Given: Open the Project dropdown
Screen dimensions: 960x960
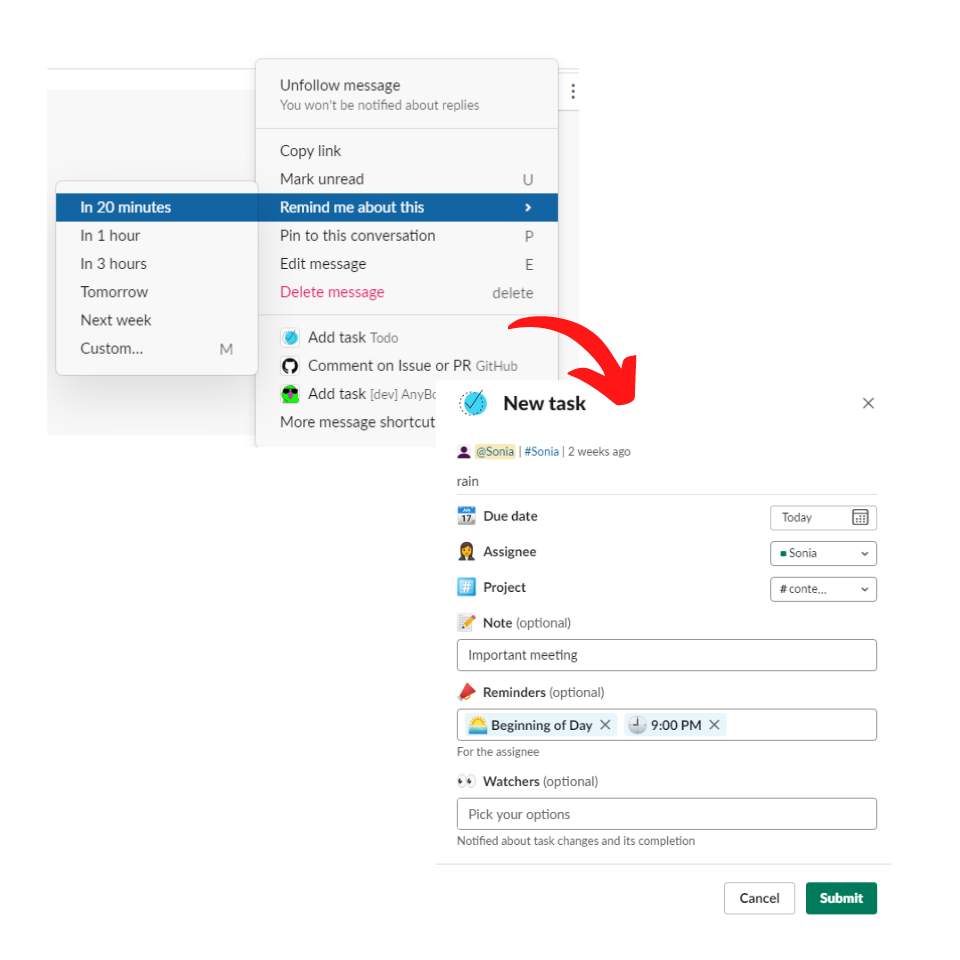Looking at the screenshot, I should coord(823,589).
